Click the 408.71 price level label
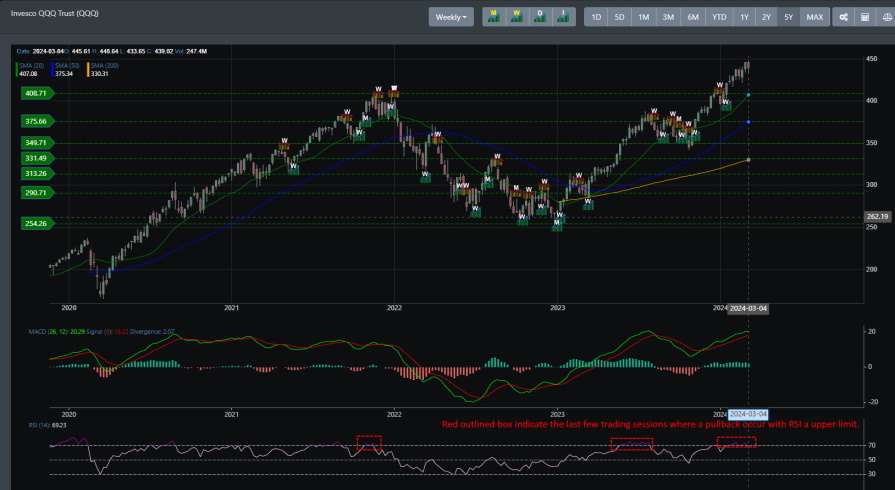The height and width of the screenshot is (490, 895). pyautogui.click(x=37, y=93)
